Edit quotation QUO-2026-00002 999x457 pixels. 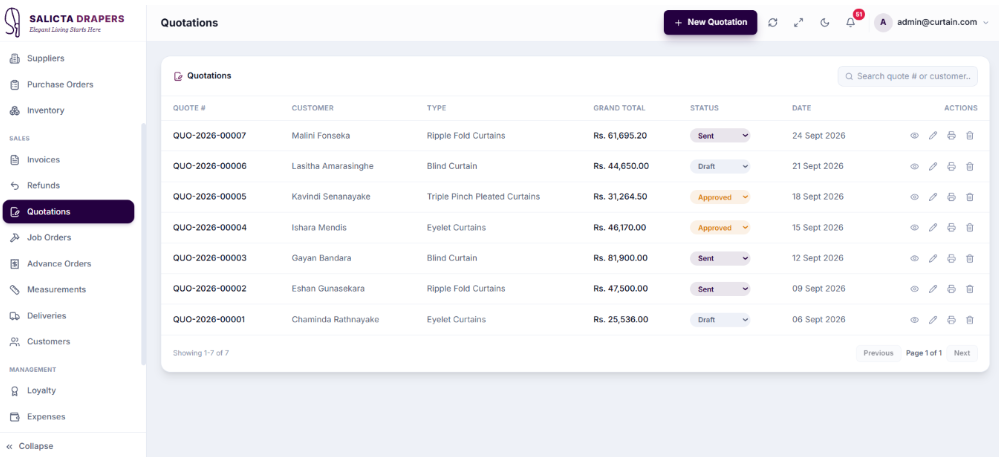[933, 289]
